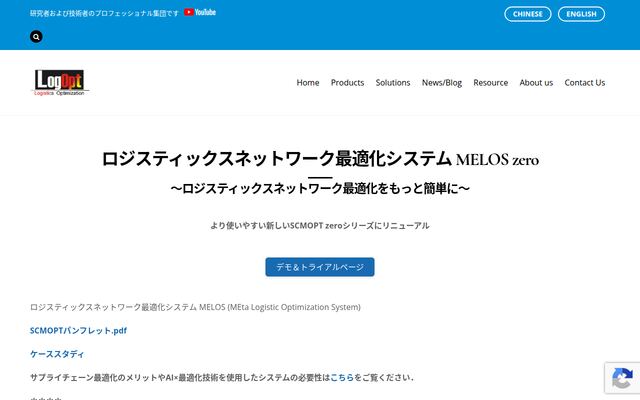640x400 pixels.
Task: Open the LogOpt logo homepage
Action: coord(60,82)
